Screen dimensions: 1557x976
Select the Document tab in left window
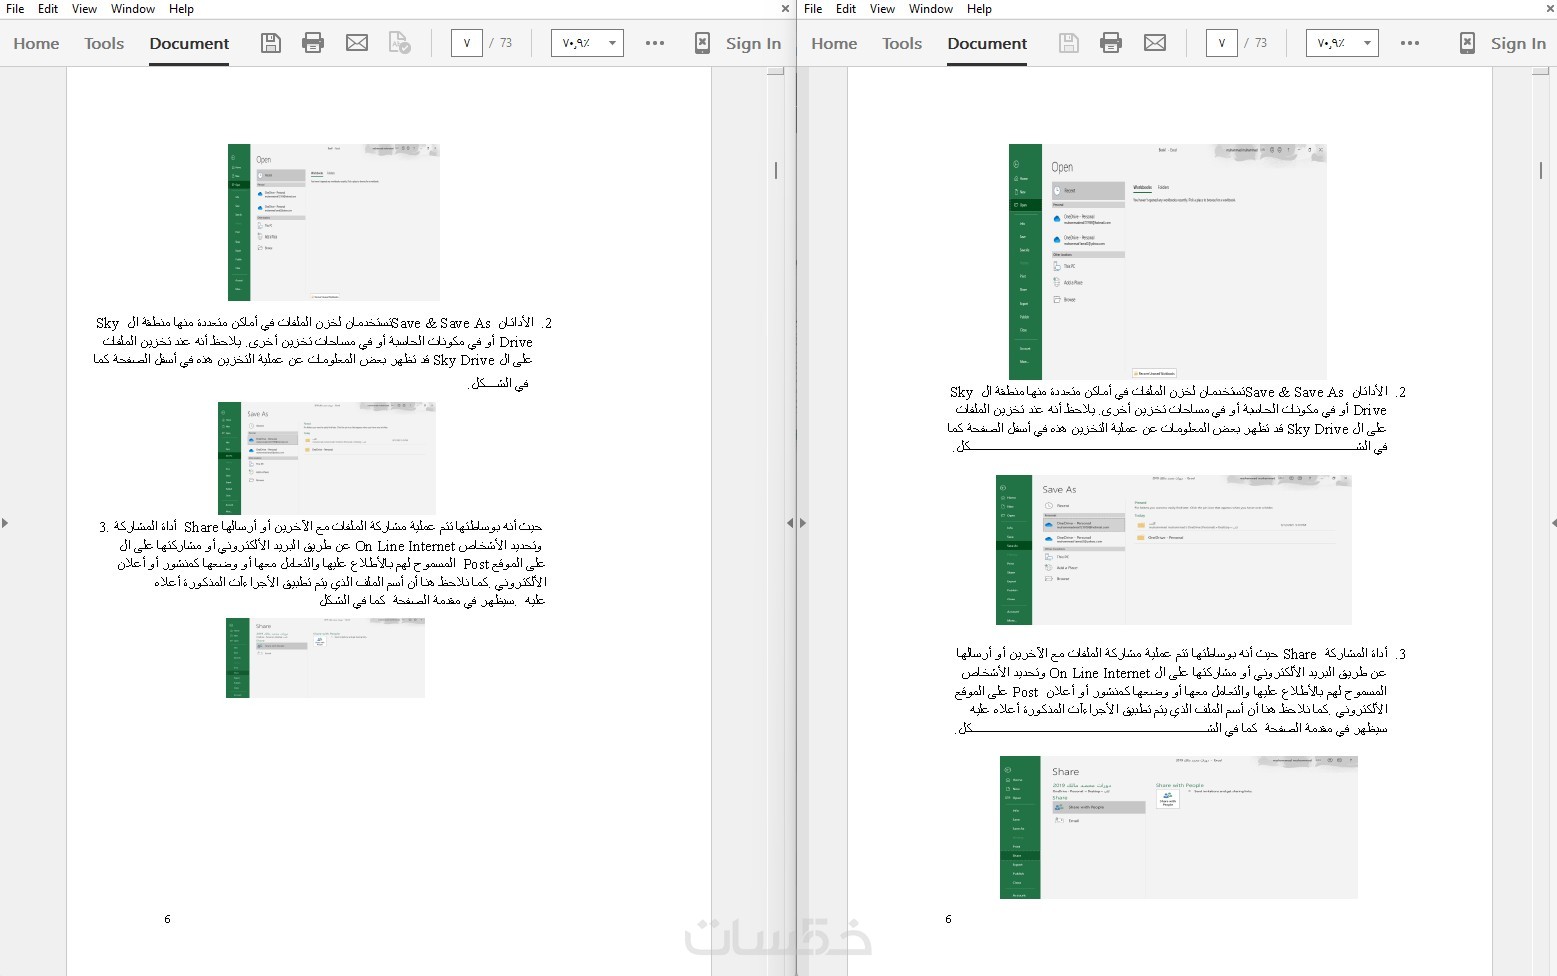pos(189,43)
